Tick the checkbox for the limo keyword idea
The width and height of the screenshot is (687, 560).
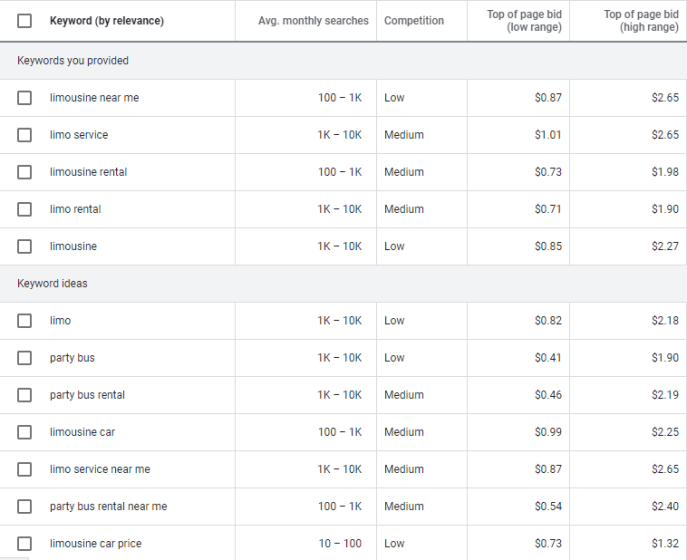click(24, 321)
